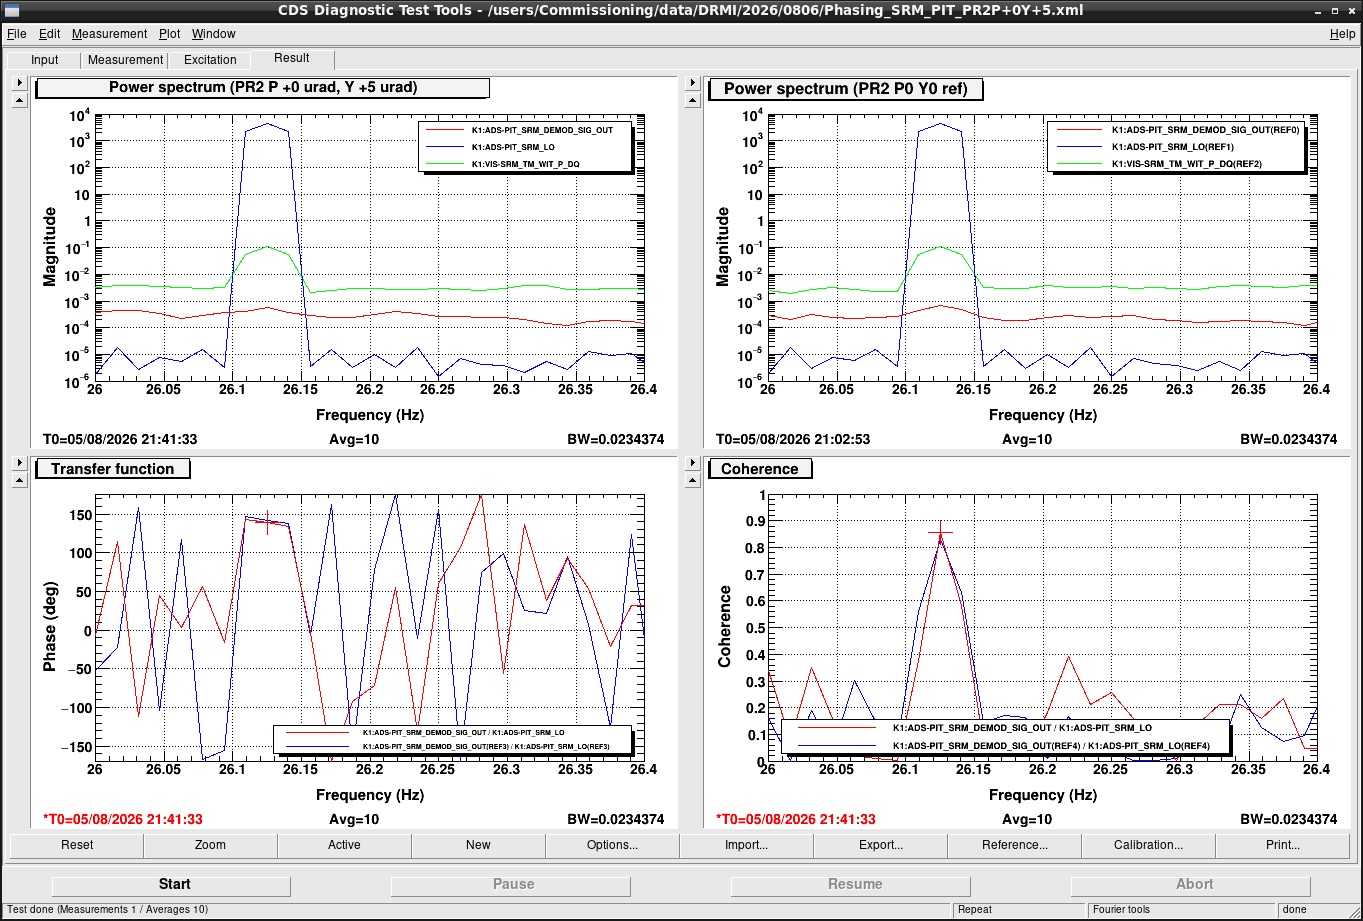
Task: Click right-arrow expander of first power spectrum pad
Action: [19, 83]
